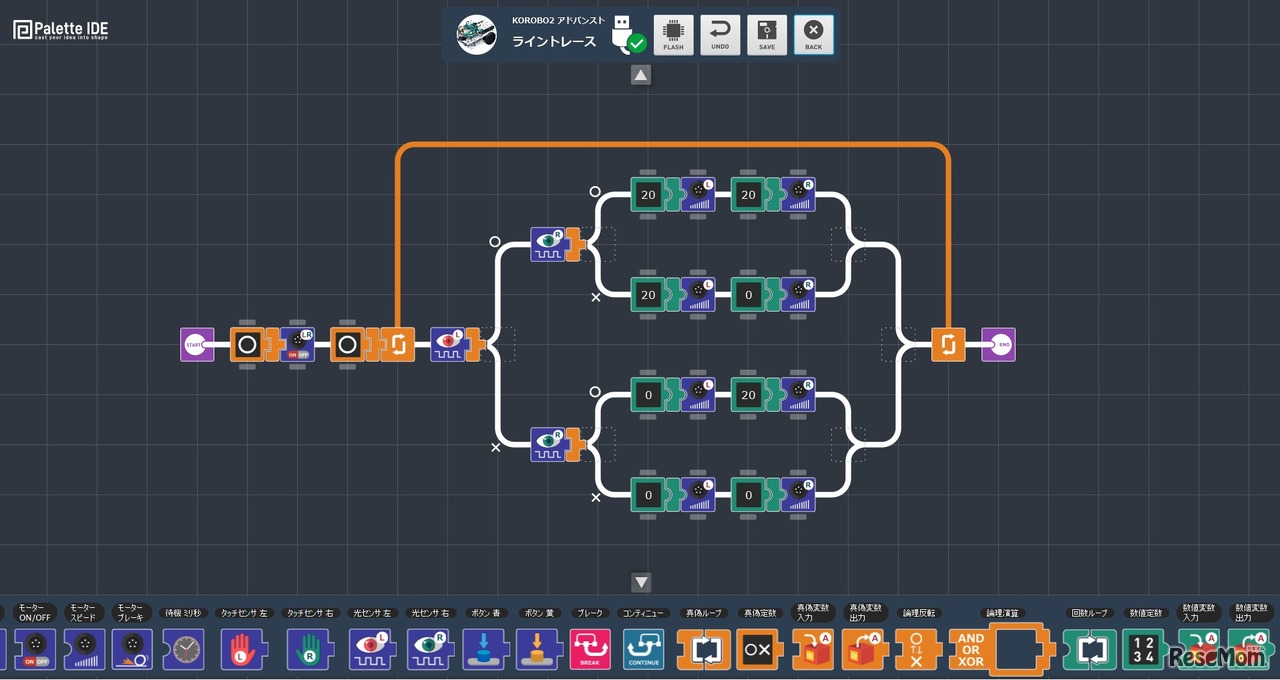The width and height of the screenshot is (1280, 680).
Task: Select the BREAK block in palette
Action: click(589, 649)
